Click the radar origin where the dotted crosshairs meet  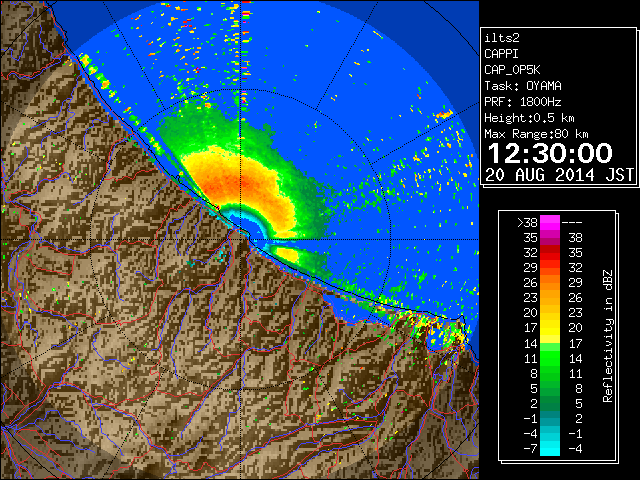(241, 240)
